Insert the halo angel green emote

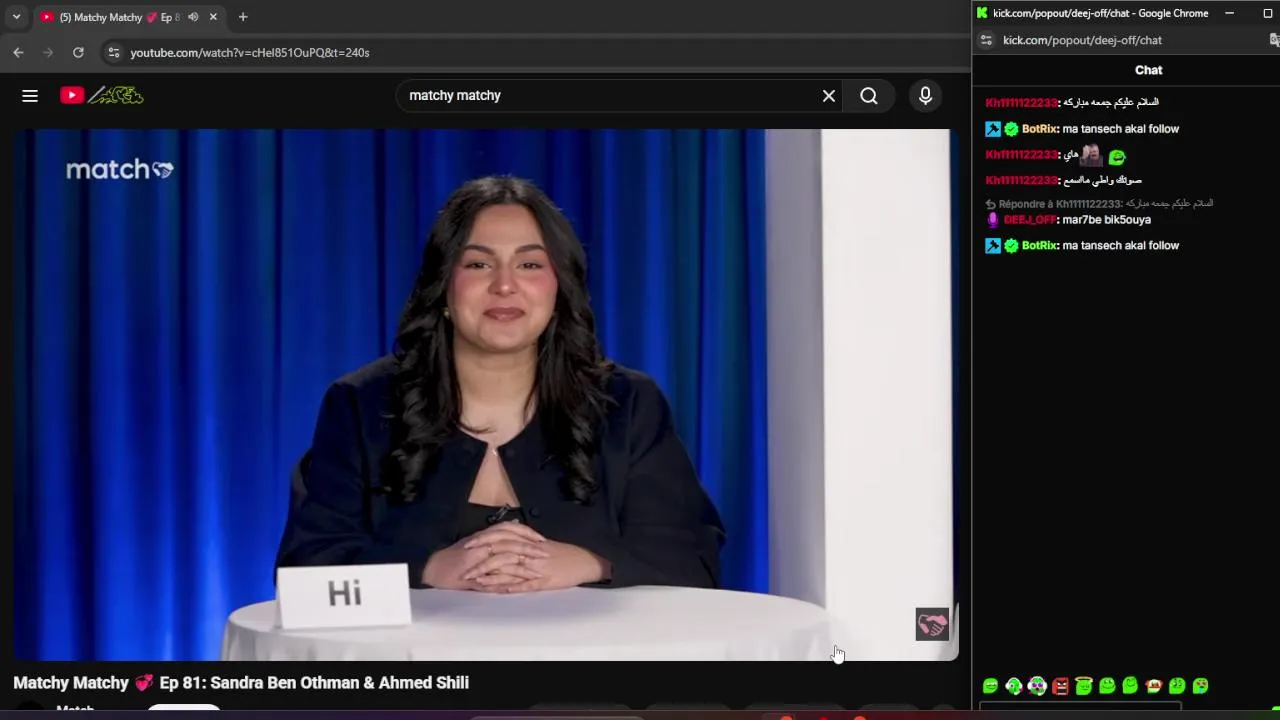1083,685
